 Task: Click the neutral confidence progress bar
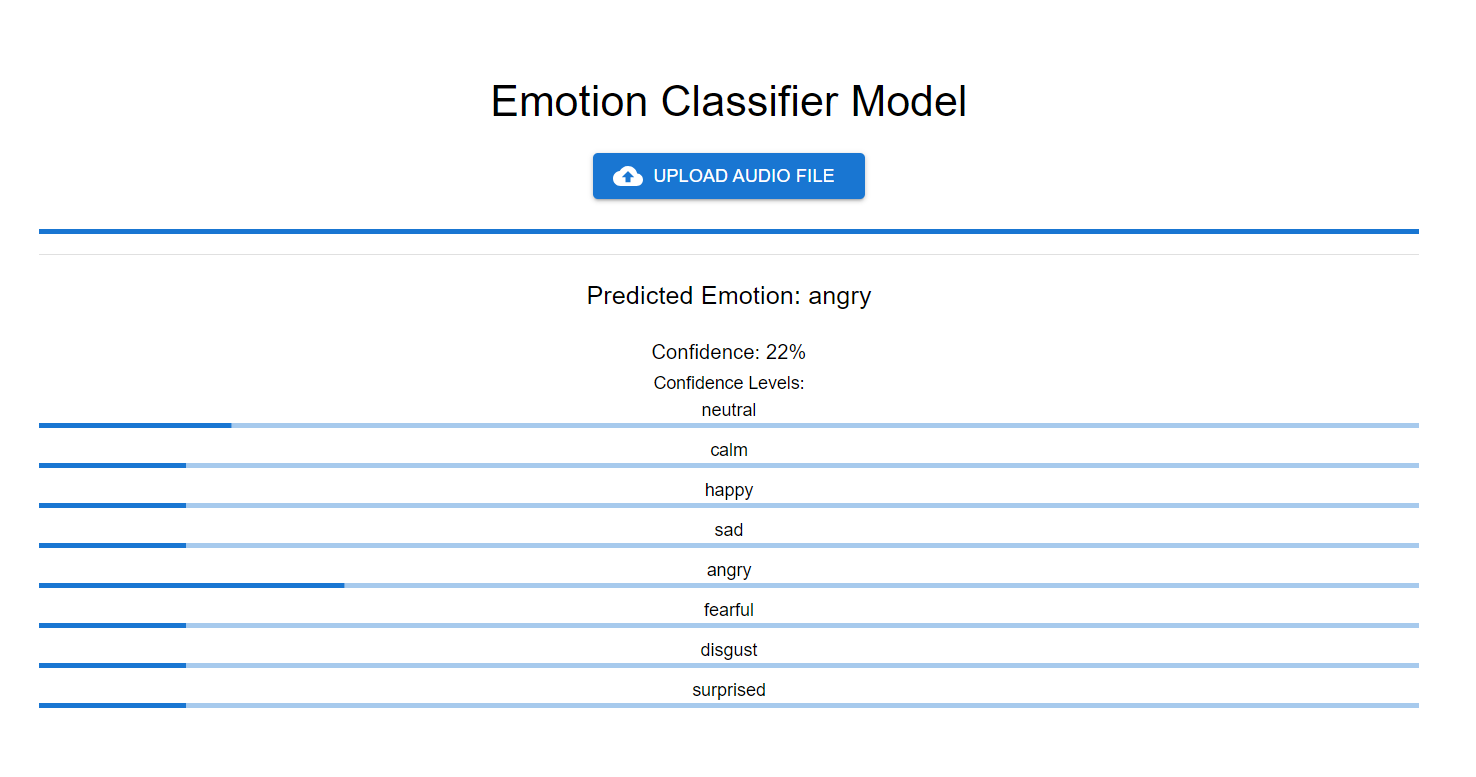pos(729,426)
